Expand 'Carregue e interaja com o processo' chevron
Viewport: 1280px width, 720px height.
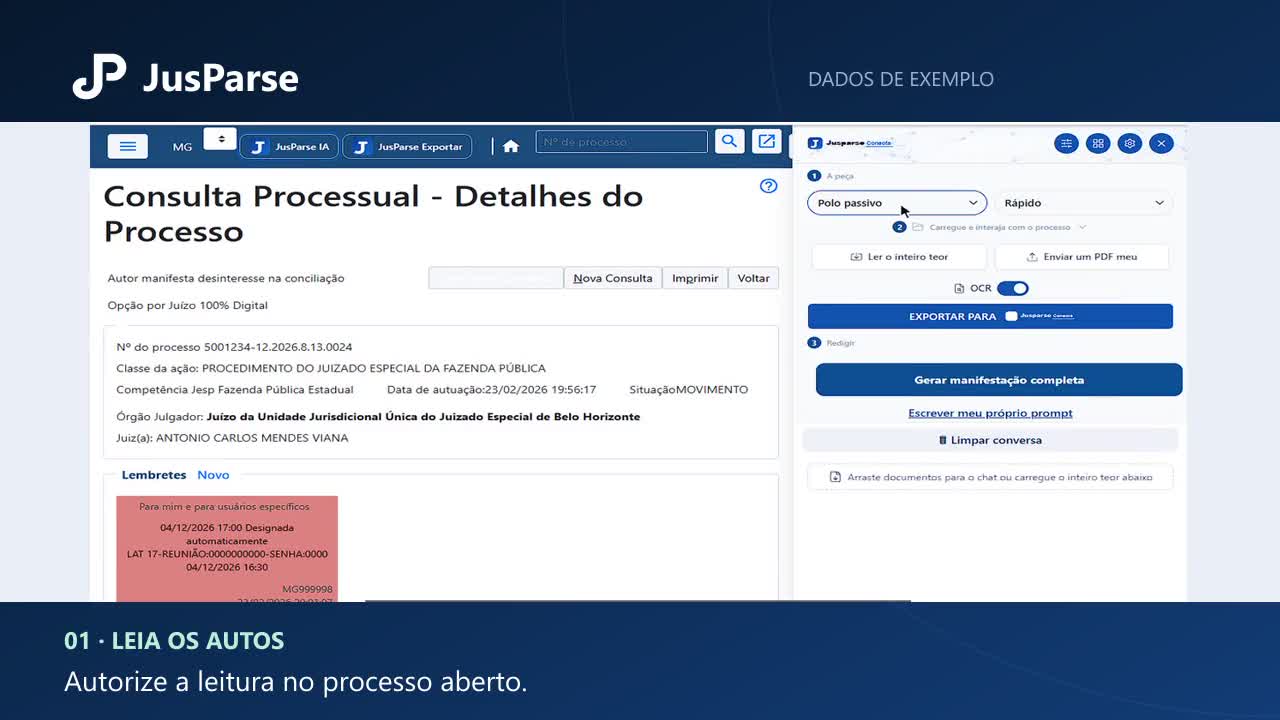point(1082,228)
